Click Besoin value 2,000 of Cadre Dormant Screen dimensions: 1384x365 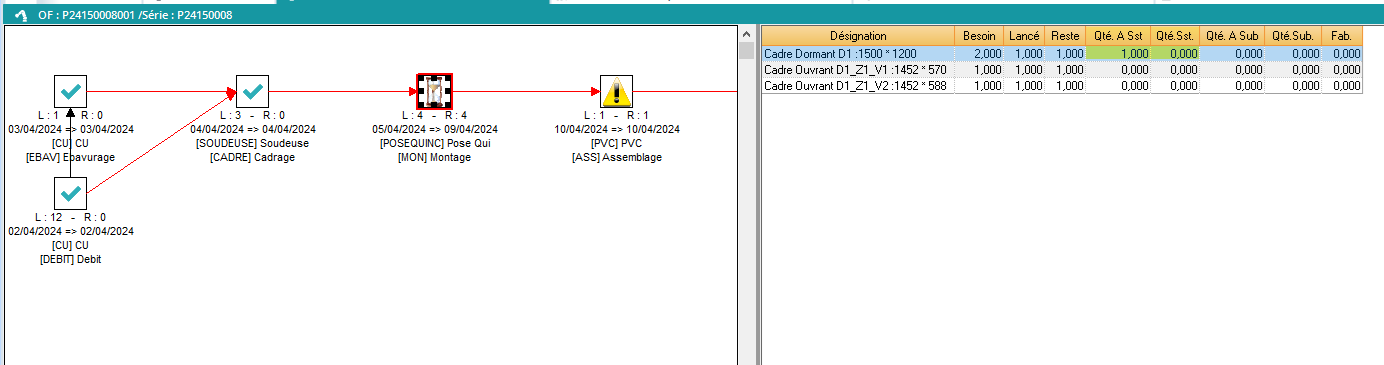click(x=978, y=54)
